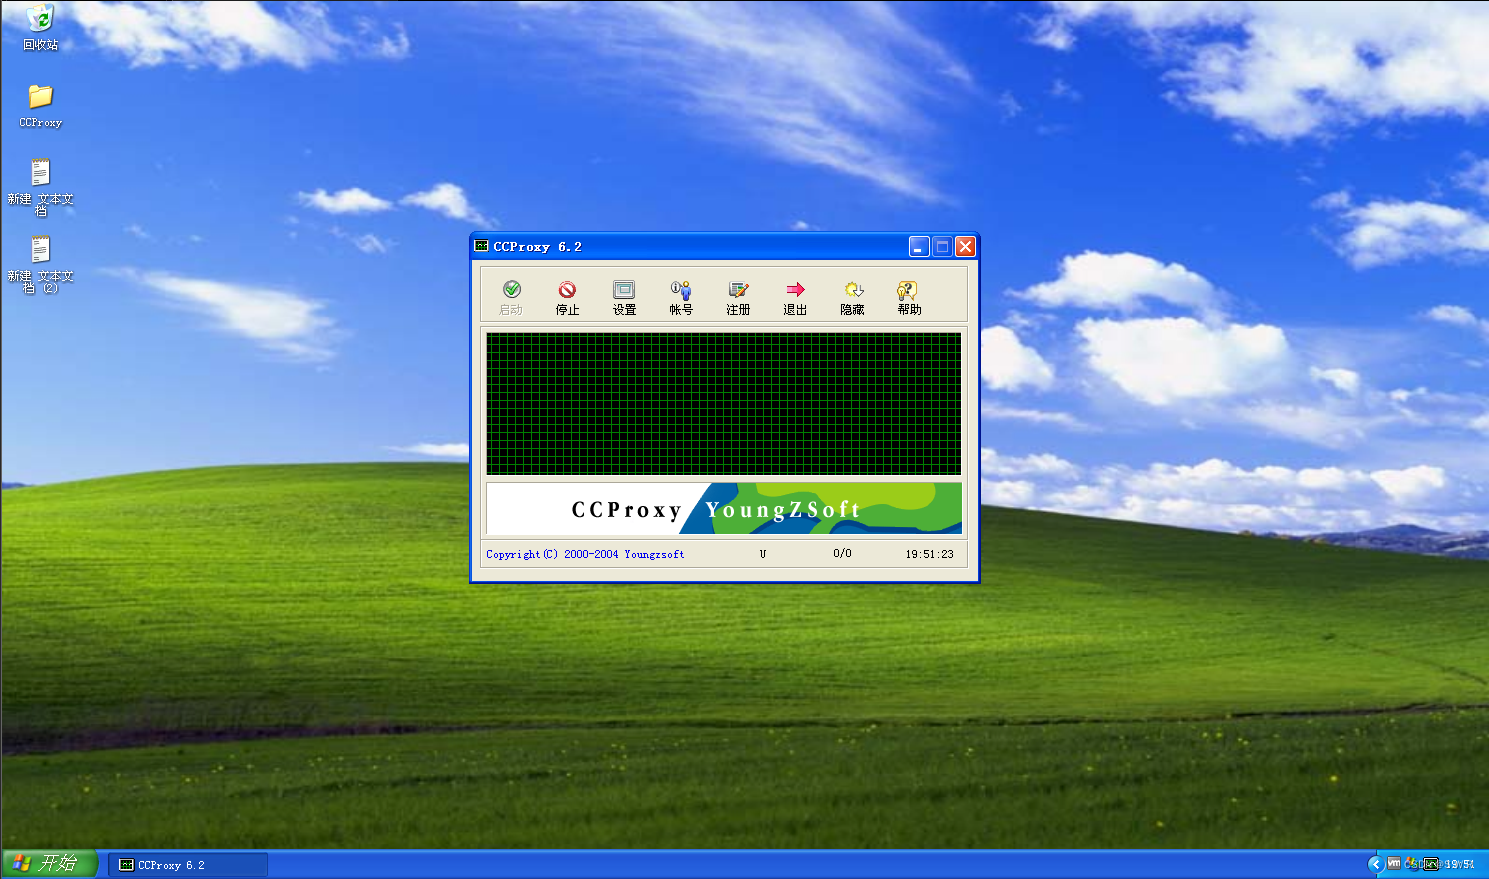Click the CCProxy YoungZSoft banner
Image resolution: width=1489 pixels, height=879 pixels.
[x=724, y=508]
